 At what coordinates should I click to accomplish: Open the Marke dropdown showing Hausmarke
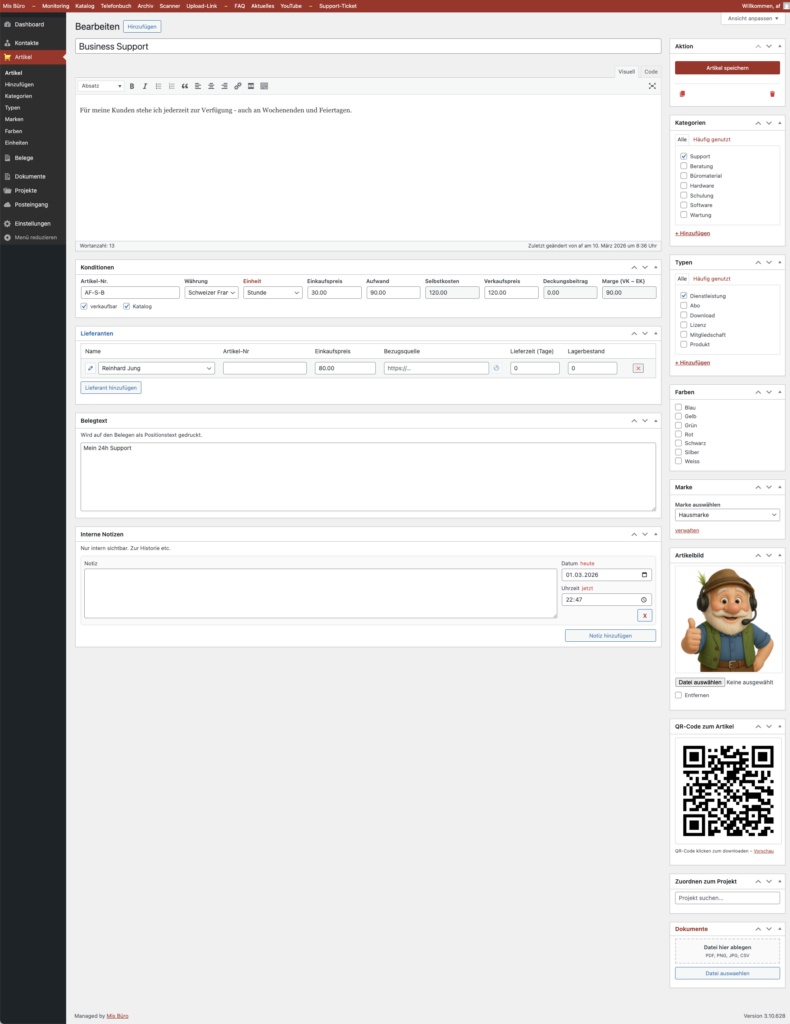tap(727, 515)
